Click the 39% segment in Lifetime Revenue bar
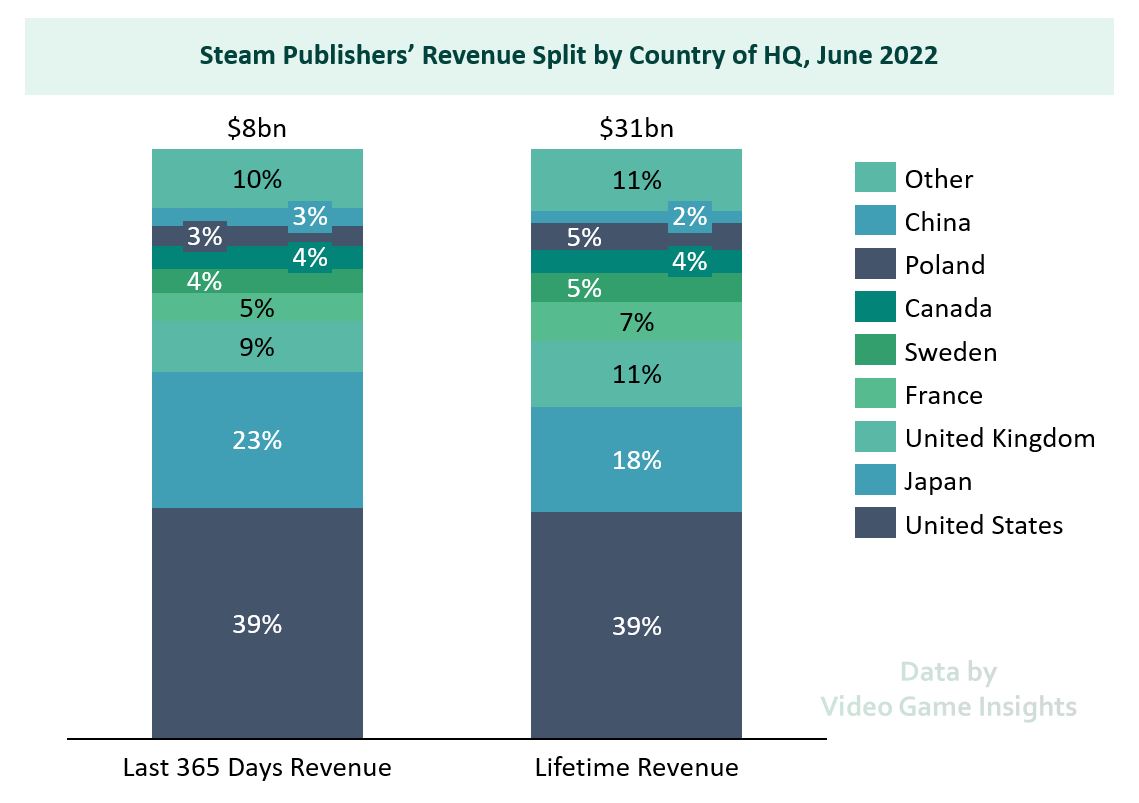The height and width of the screenshot is (803, 1139). click(x=636, y=626)
